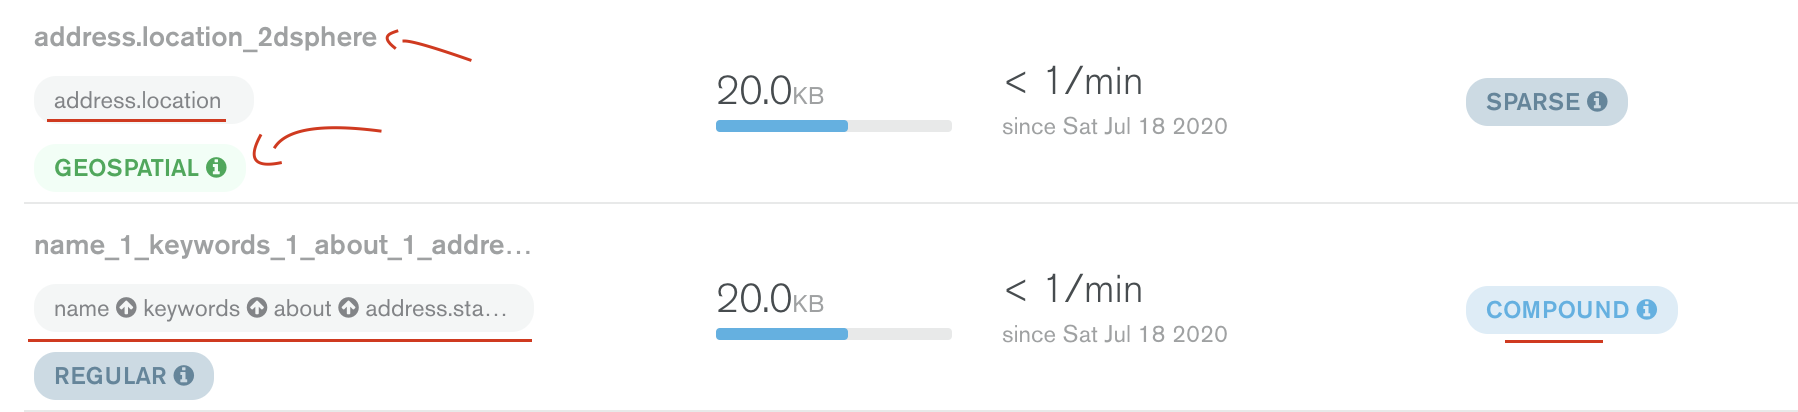
Task: Click ascending arrow icon after 'about' field
Action: click(348, 308)
